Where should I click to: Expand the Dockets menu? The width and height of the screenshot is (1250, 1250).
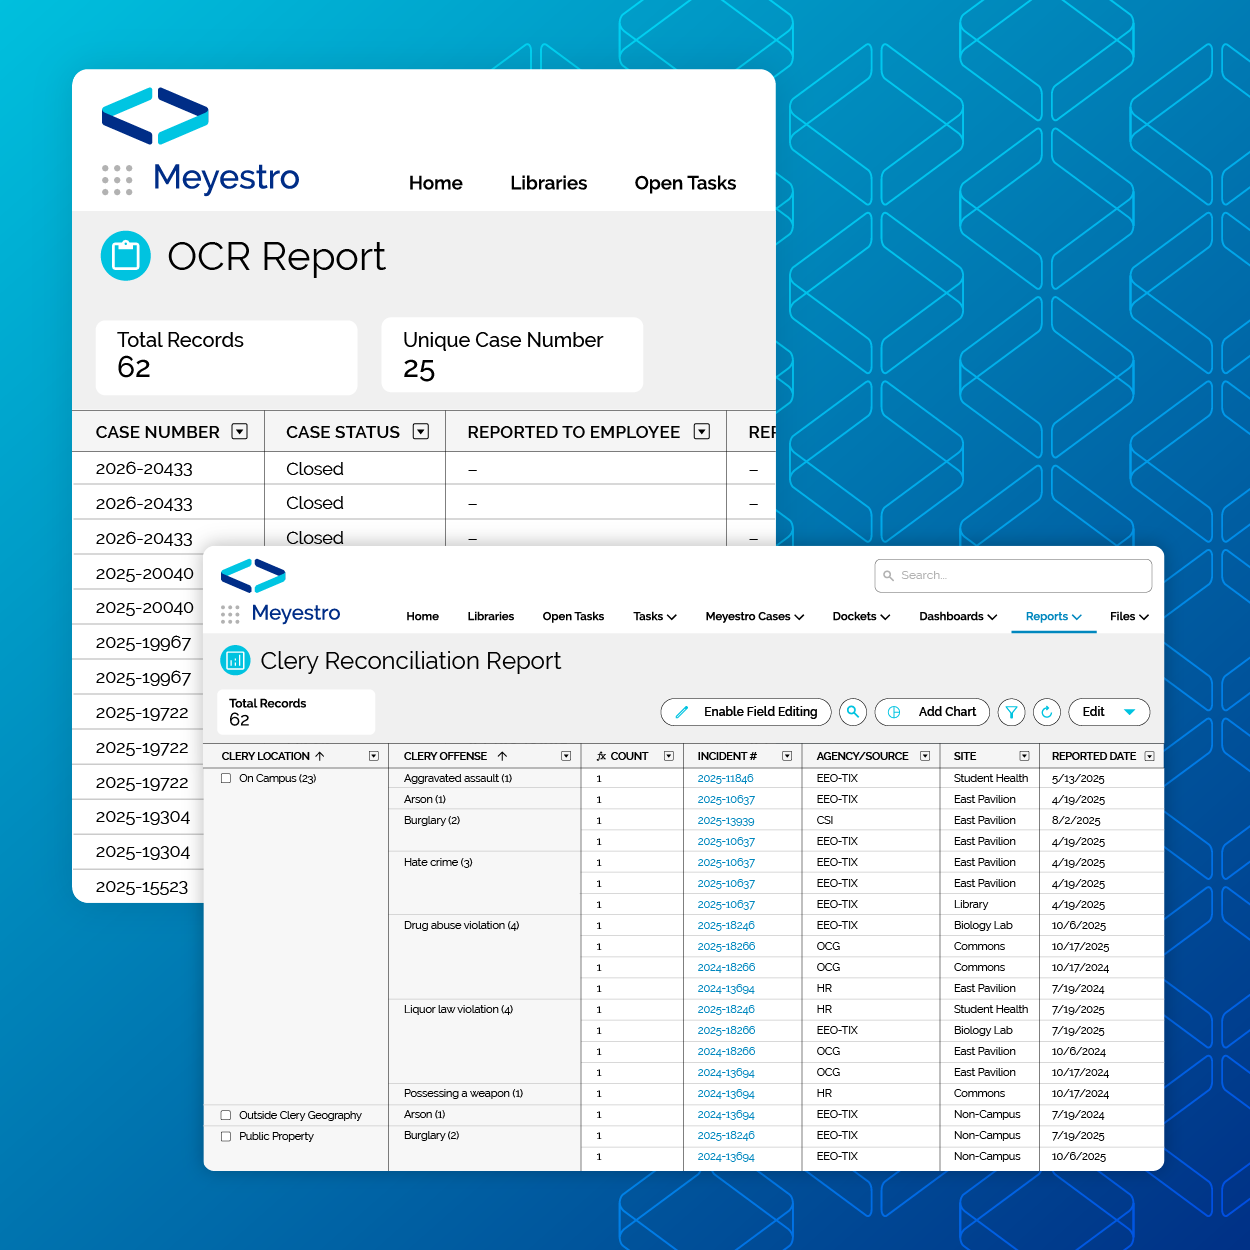click(861, 616)
